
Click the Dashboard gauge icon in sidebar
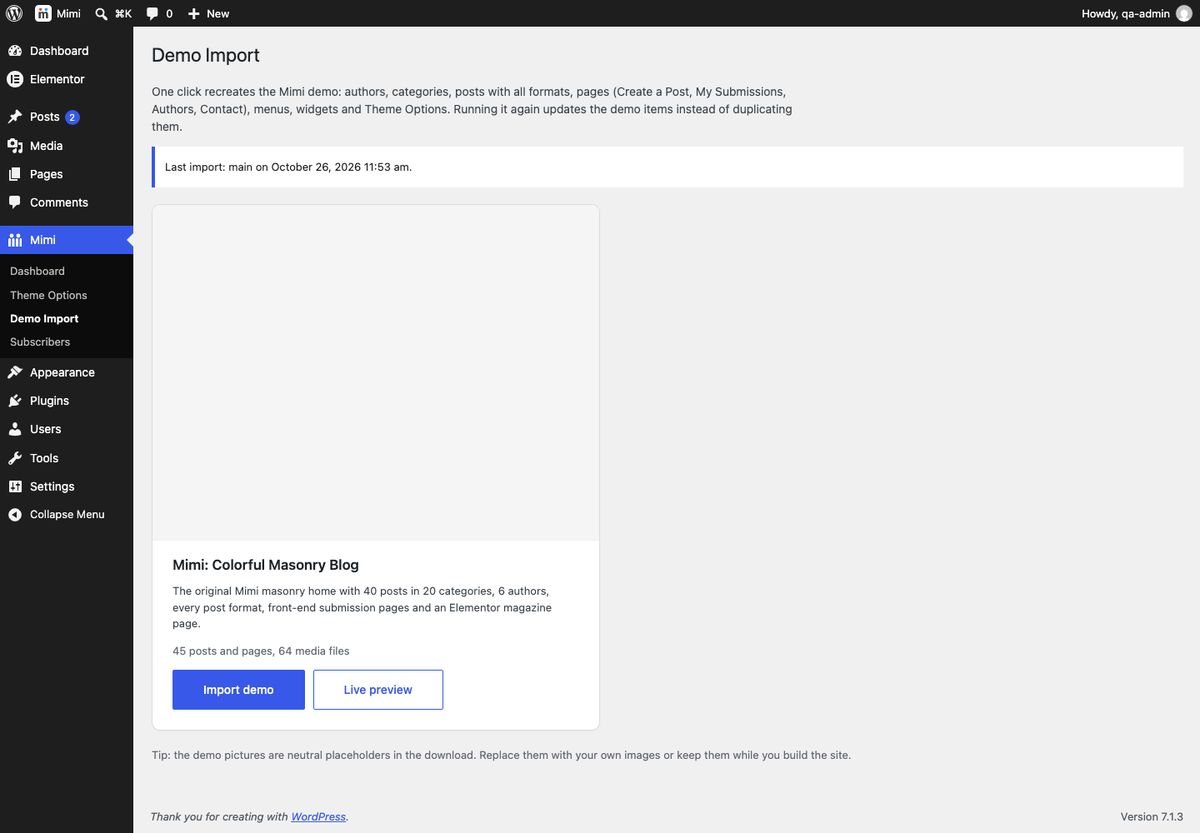click(15, 51)
